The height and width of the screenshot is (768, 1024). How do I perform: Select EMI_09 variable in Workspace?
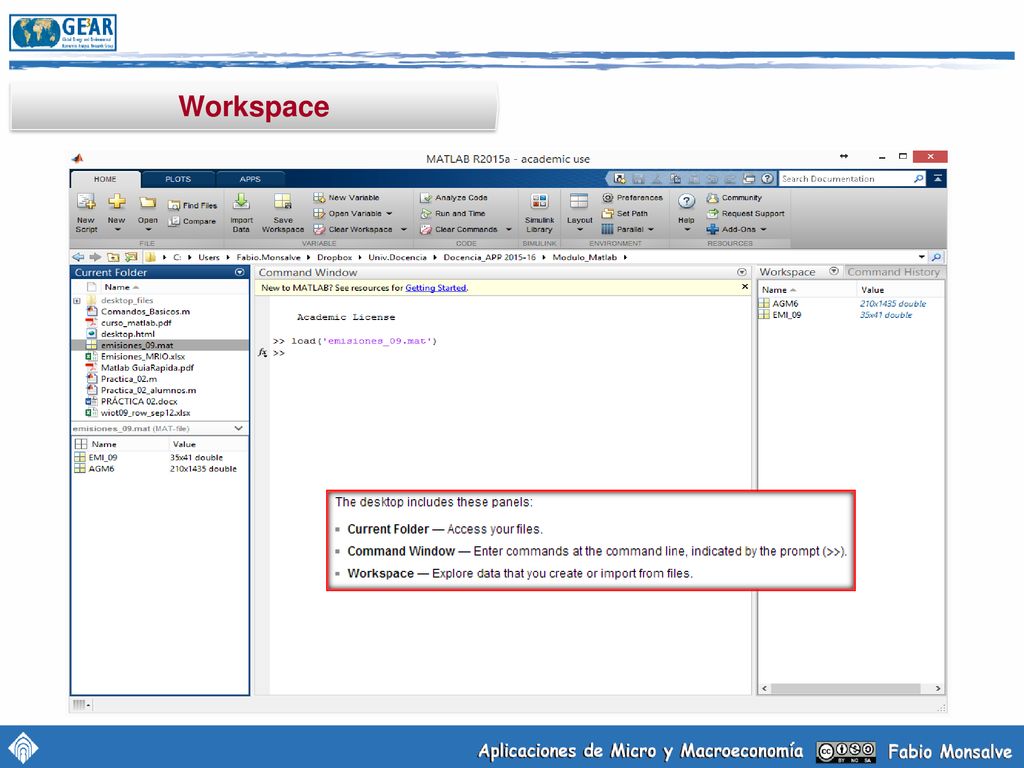point(786,315)
